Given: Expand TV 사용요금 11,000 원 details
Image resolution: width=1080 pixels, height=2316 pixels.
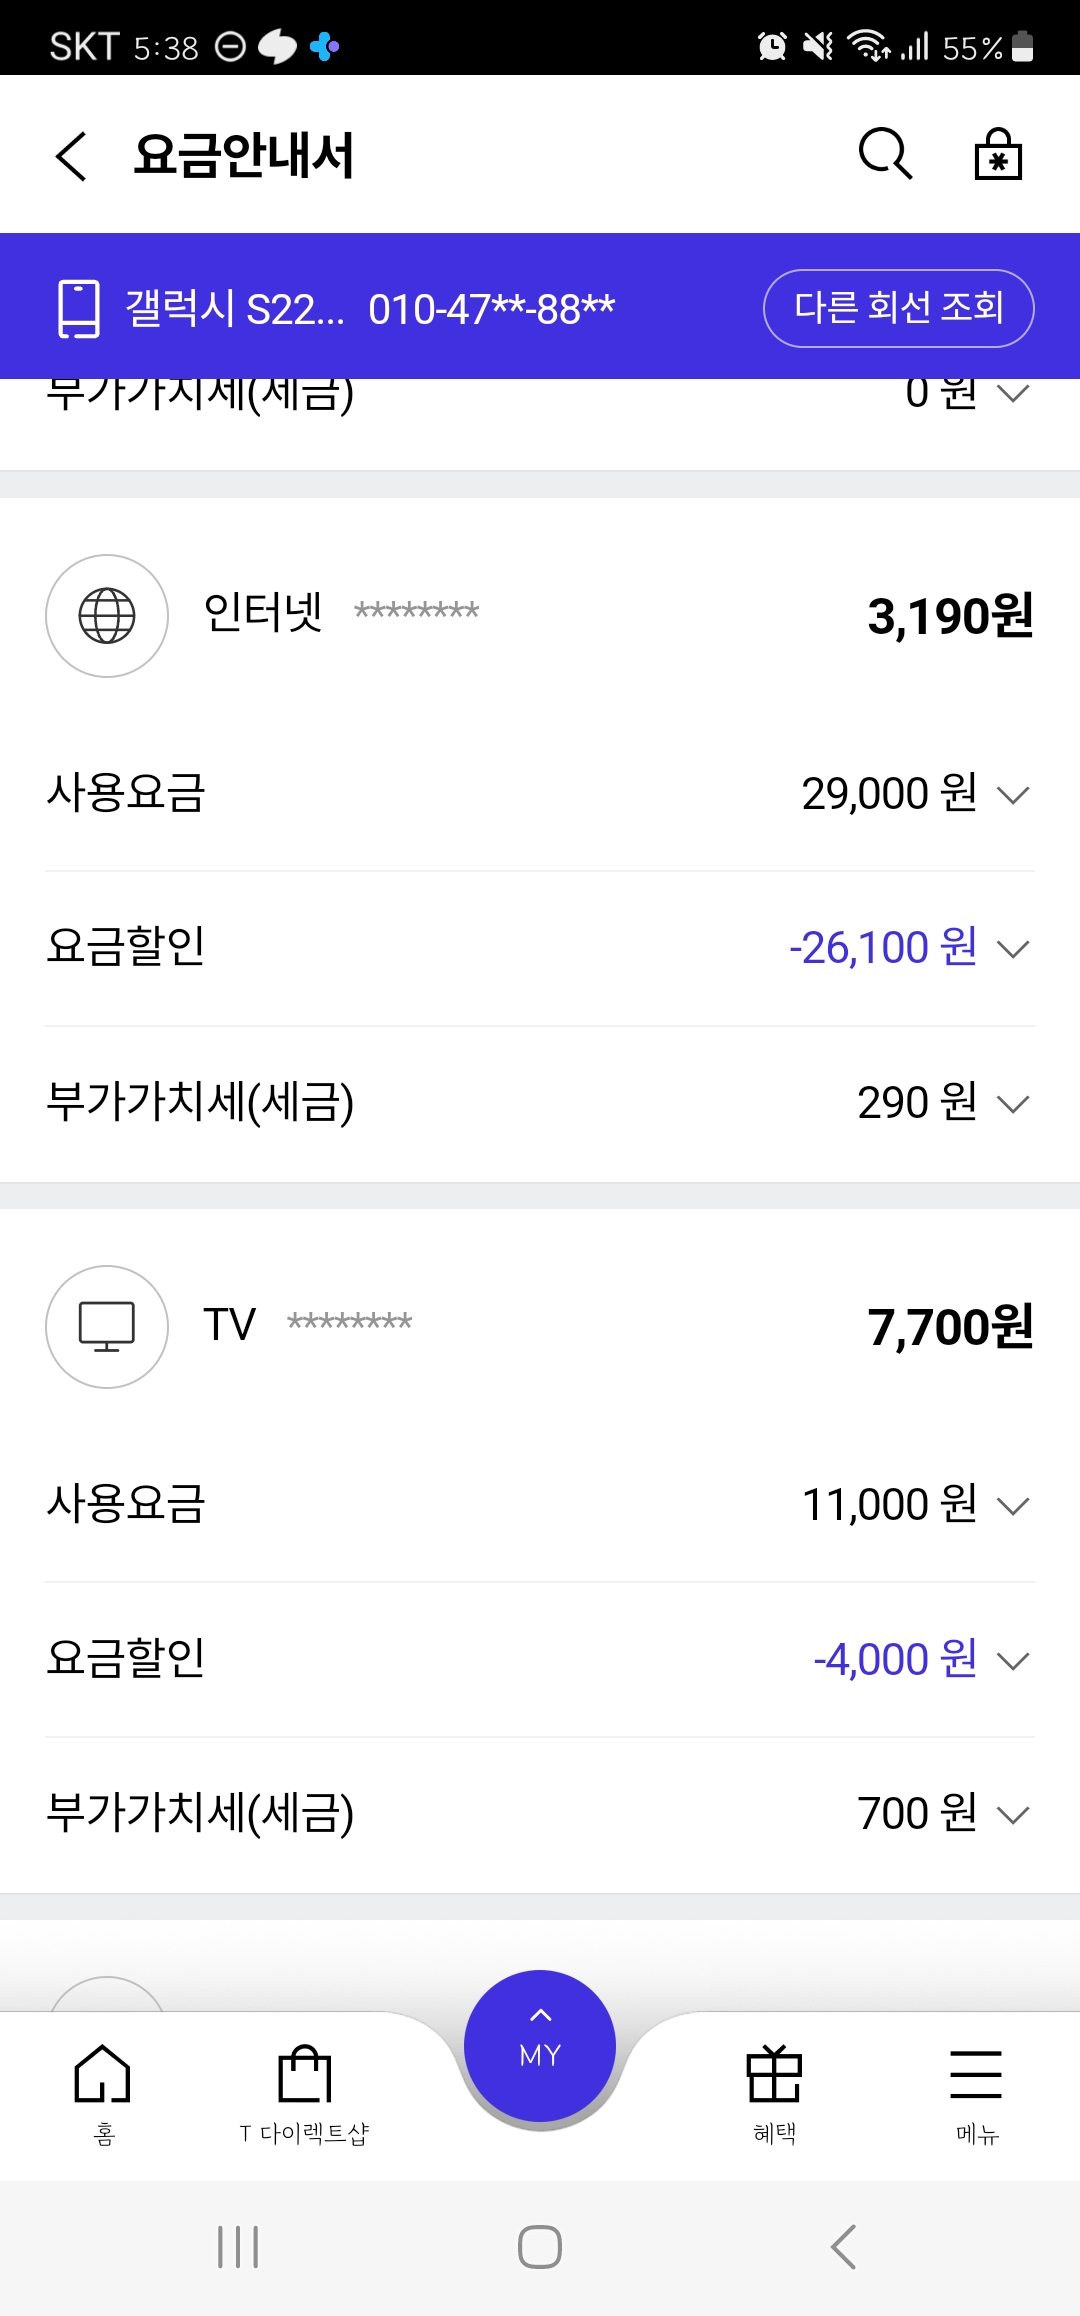Looking at the screenshot, I should pyautogui.click(x=1013, y=1506).
